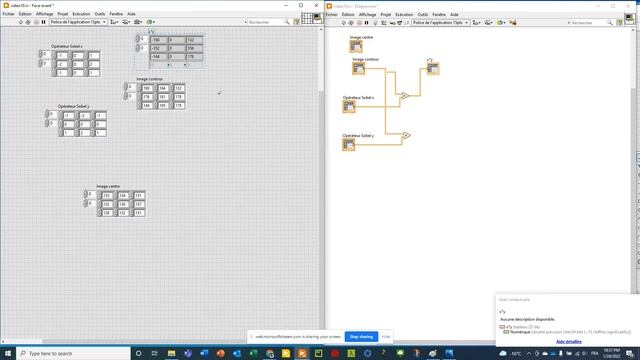Click Image contour row index stepper
Image resolution: width=640 pixels, height=360 pixels.
126,87
